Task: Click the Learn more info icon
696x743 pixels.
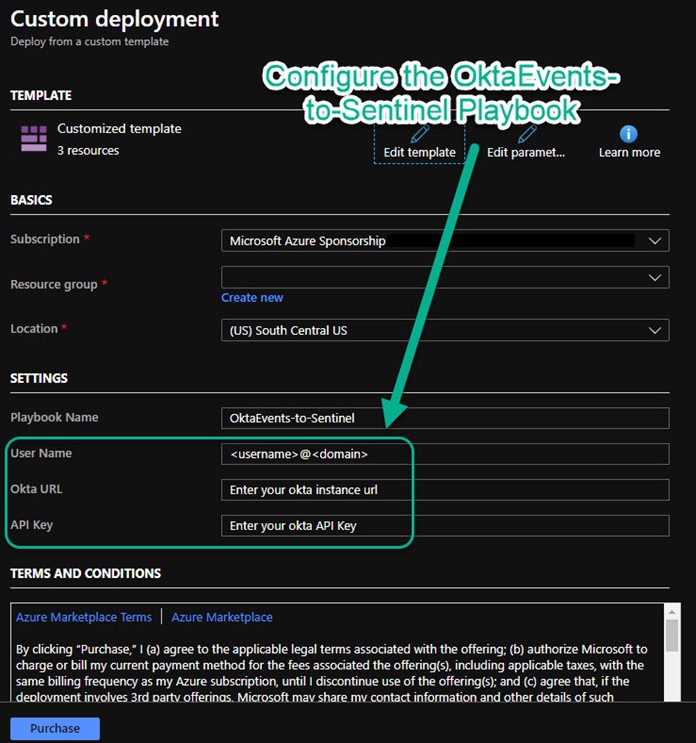Action: (629, 134)
